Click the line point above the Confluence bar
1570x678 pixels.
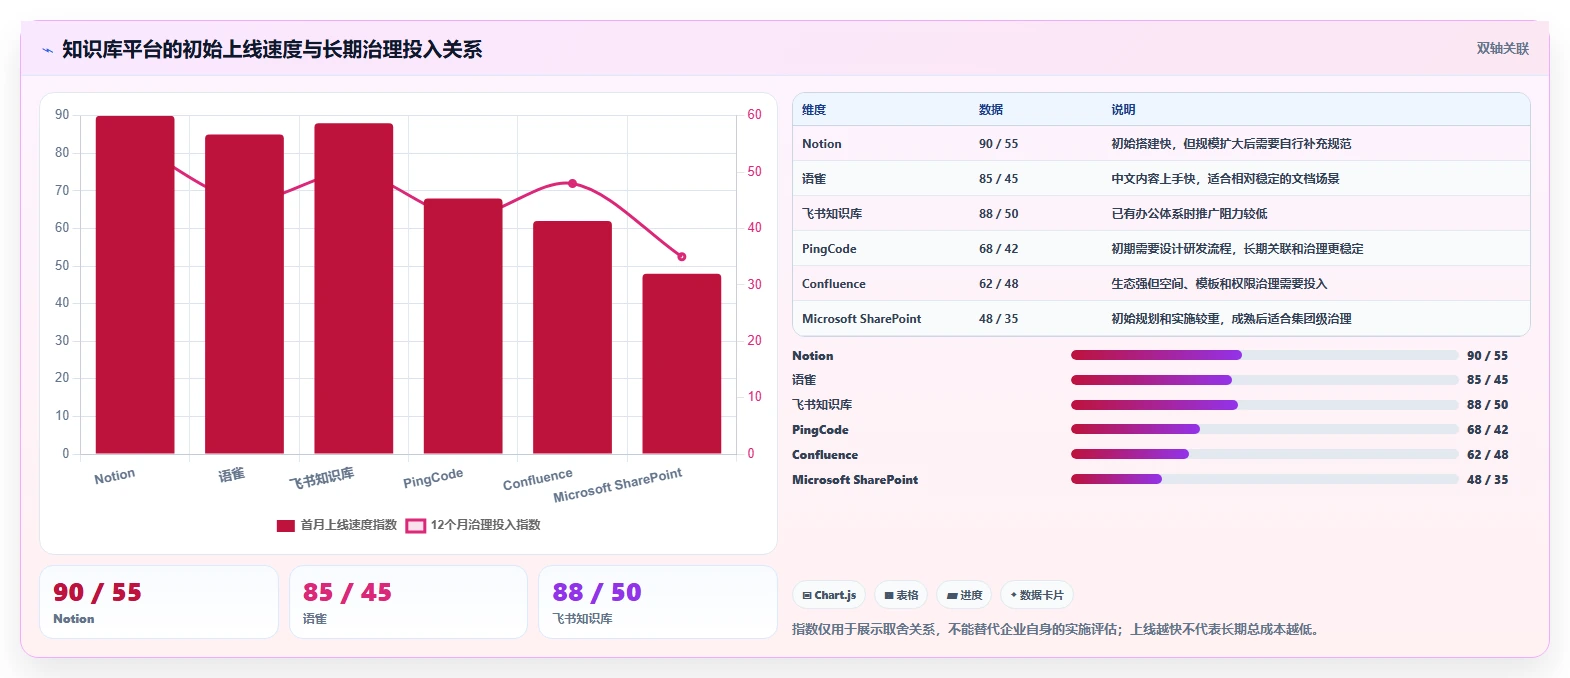click(572, 183)
